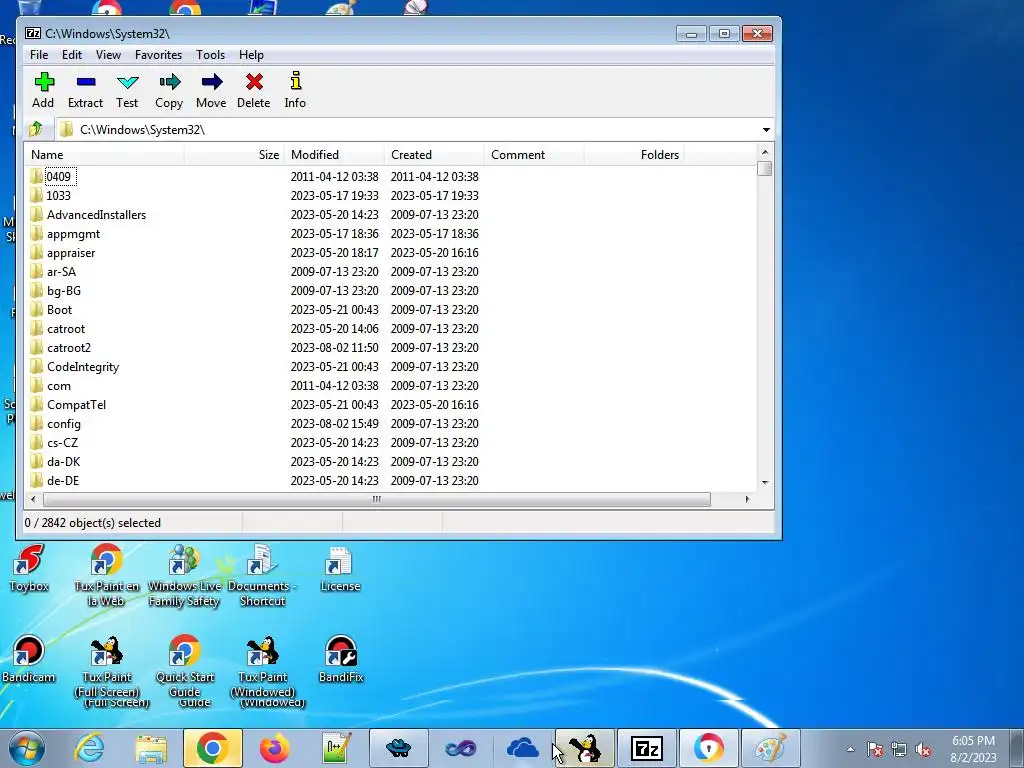Launch Tux Paint (Windowed) shortcut
Screen dimensions: 1024x768
coord(262,666)
